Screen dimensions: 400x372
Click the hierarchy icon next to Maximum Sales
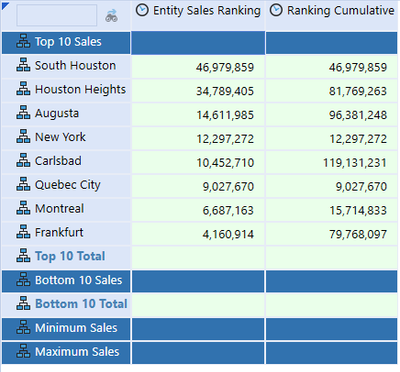[23, 351]
